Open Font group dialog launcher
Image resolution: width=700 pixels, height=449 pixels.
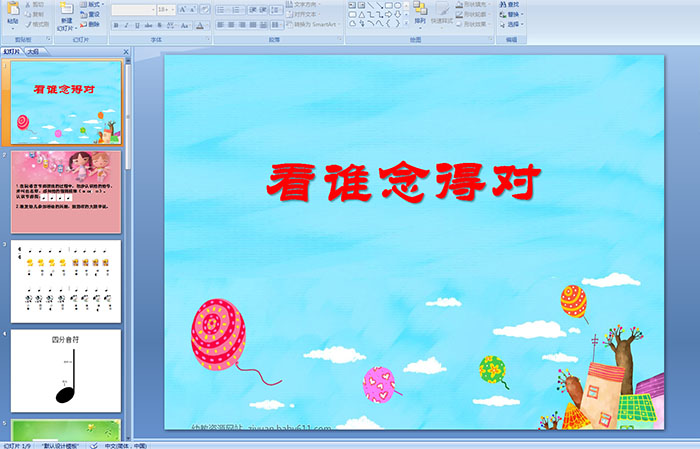pyautogui.click(x=208, y=39)
